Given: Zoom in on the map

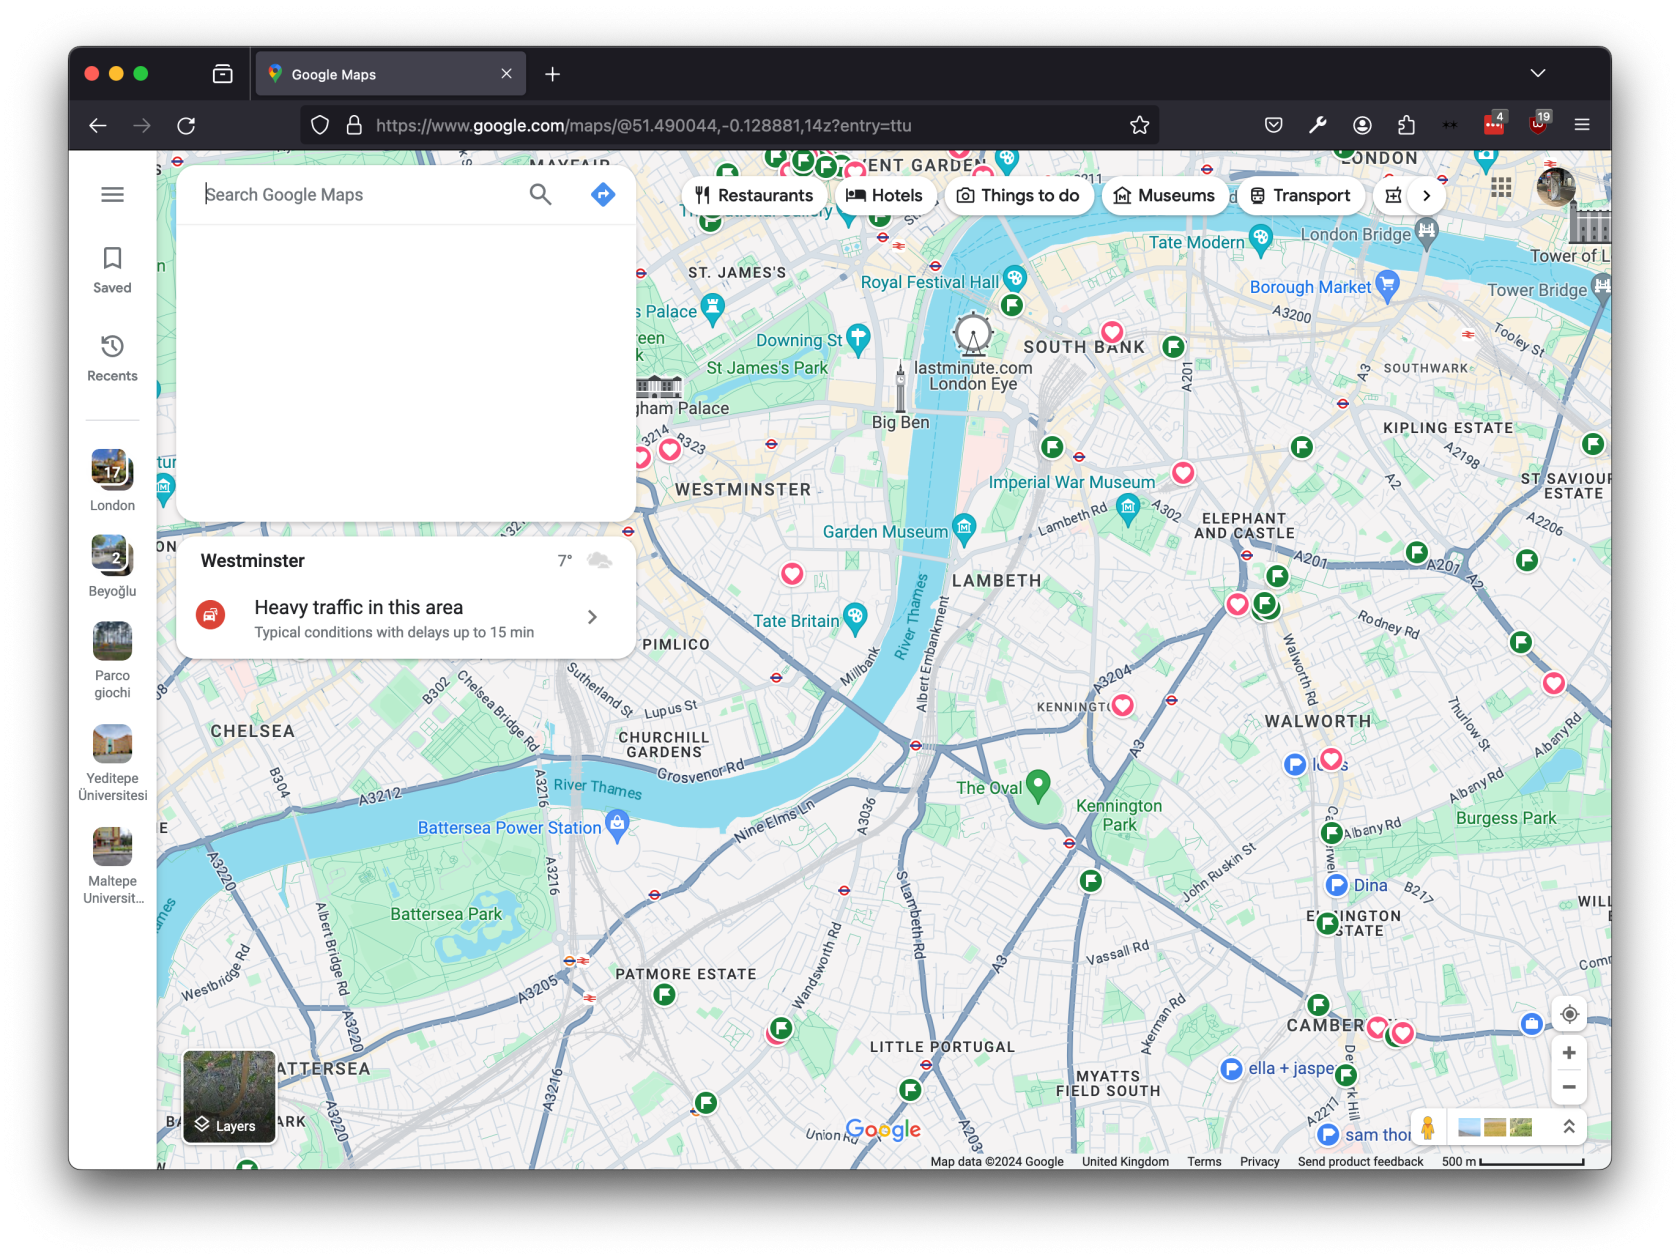Looking at the screenshot, I should click(1569, 1052).
